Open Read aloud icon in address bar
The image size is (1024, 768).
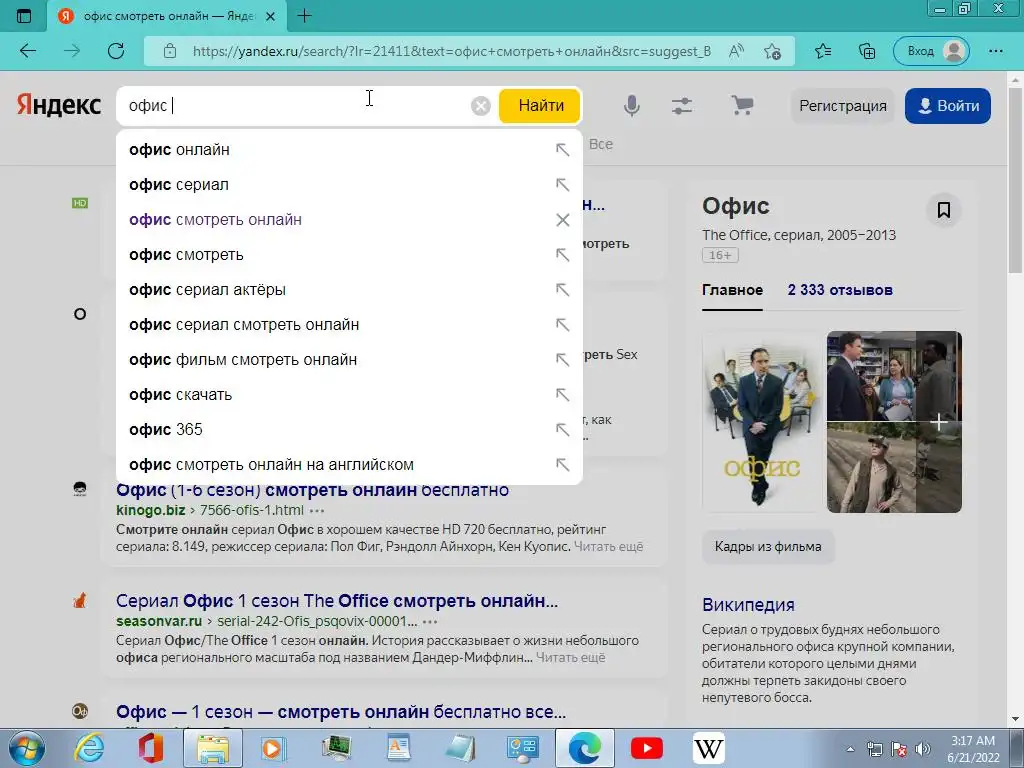pyautogui.click(x=736, y=51)
